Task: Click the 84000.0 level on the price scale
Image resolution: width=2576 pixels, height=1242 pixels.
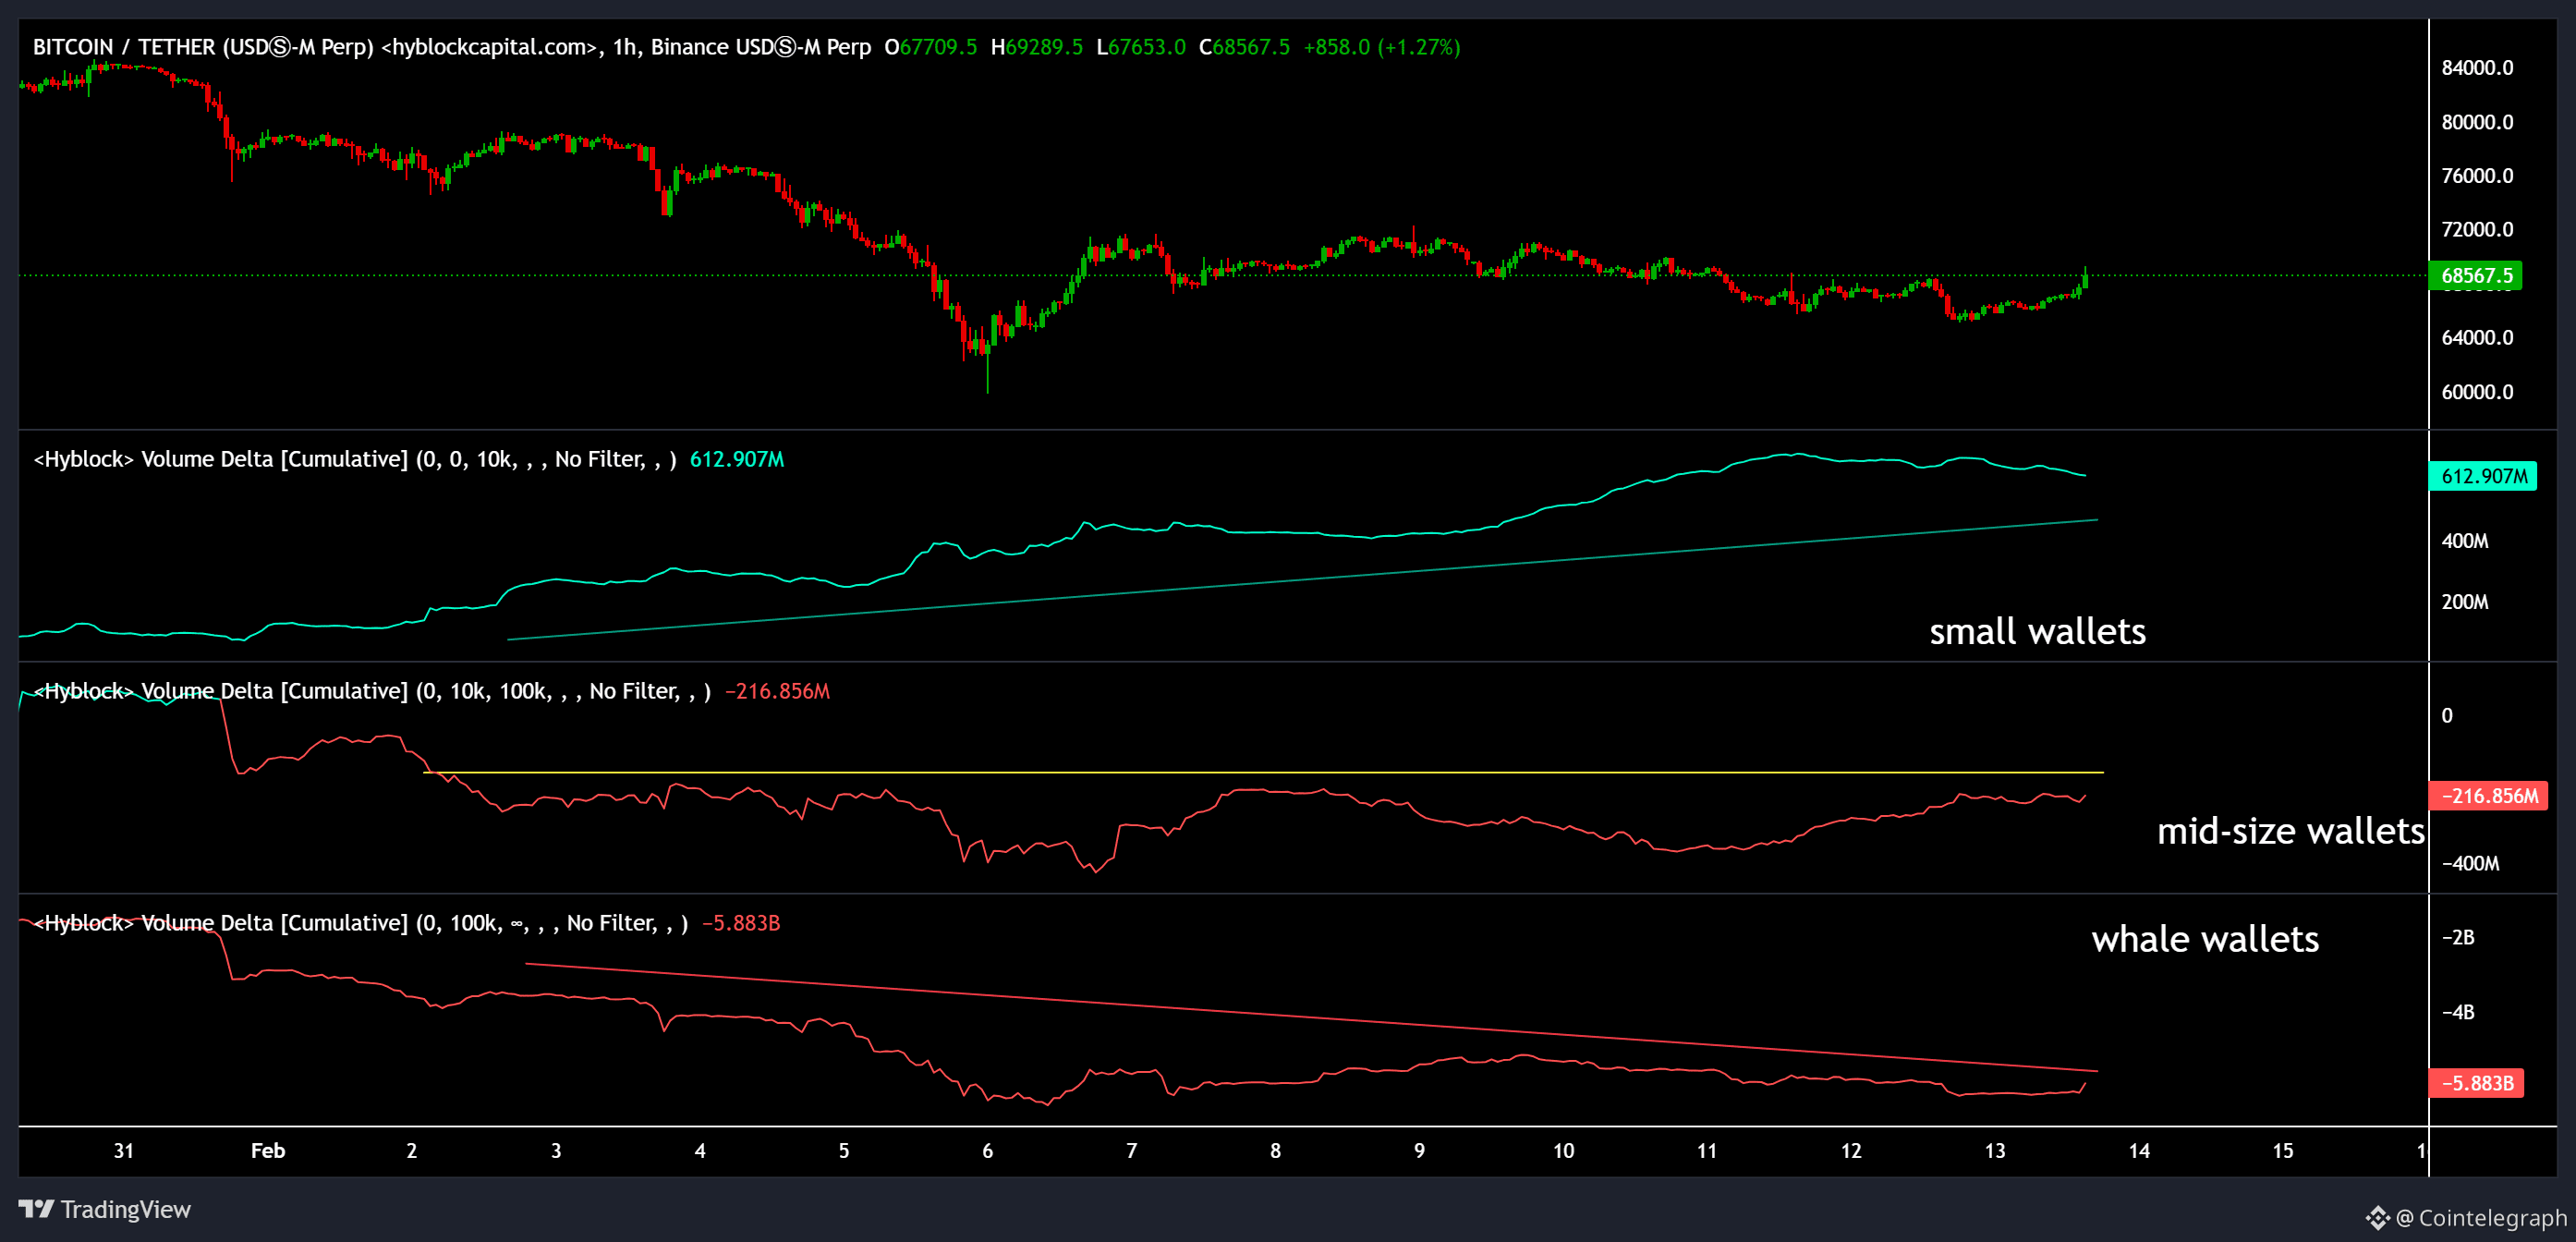Action: click(2480, 68)
